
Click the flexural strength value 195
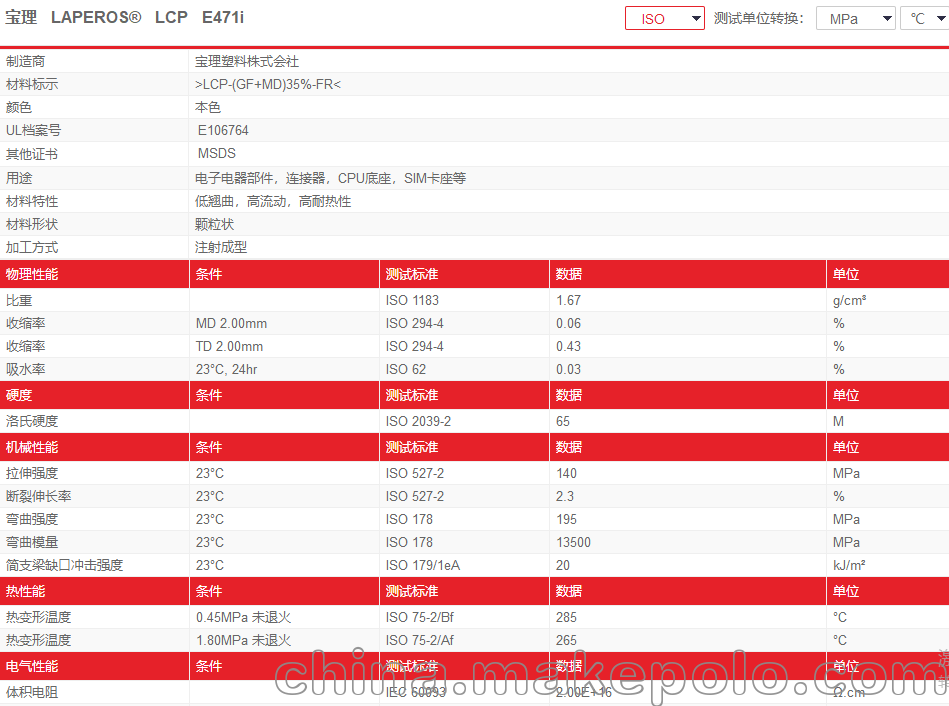(x=566, y=520)
